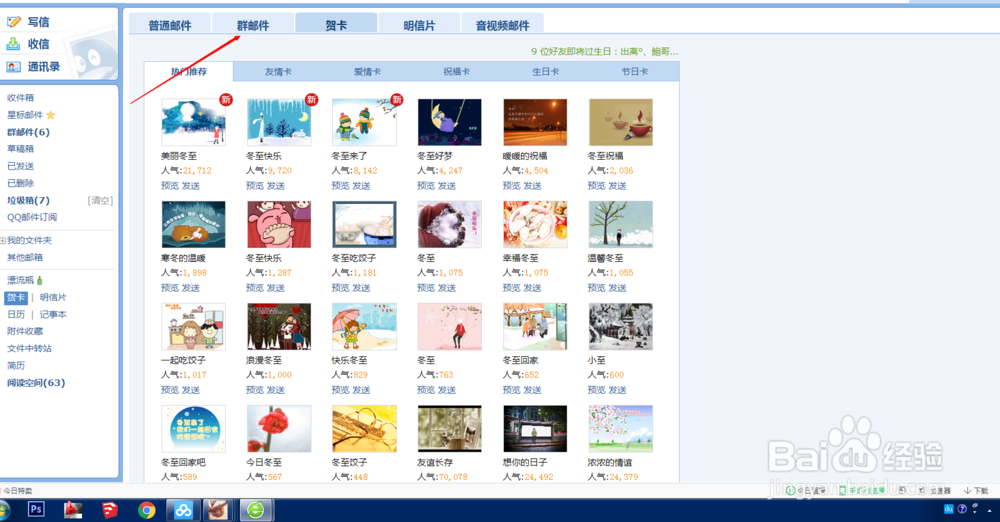1000x522 pixels.
Task: Select the 节日卡 category tab
Action: 635,71
